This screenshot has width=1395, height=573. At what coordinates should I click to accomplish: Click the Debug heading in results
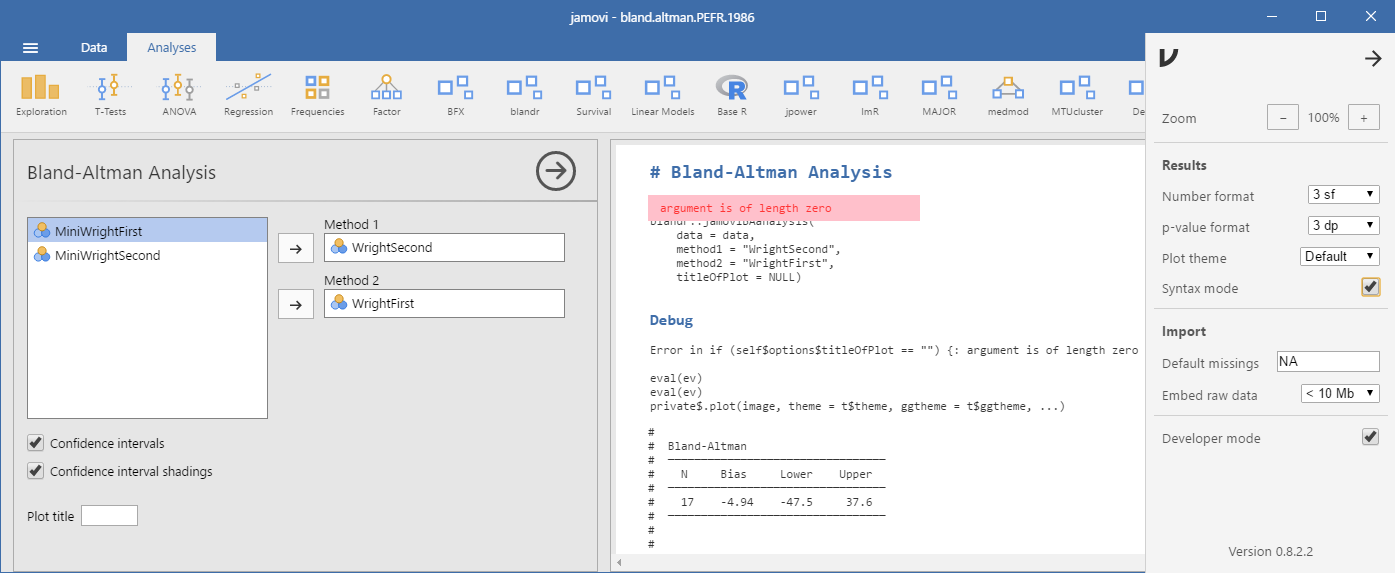coord(671,320)
